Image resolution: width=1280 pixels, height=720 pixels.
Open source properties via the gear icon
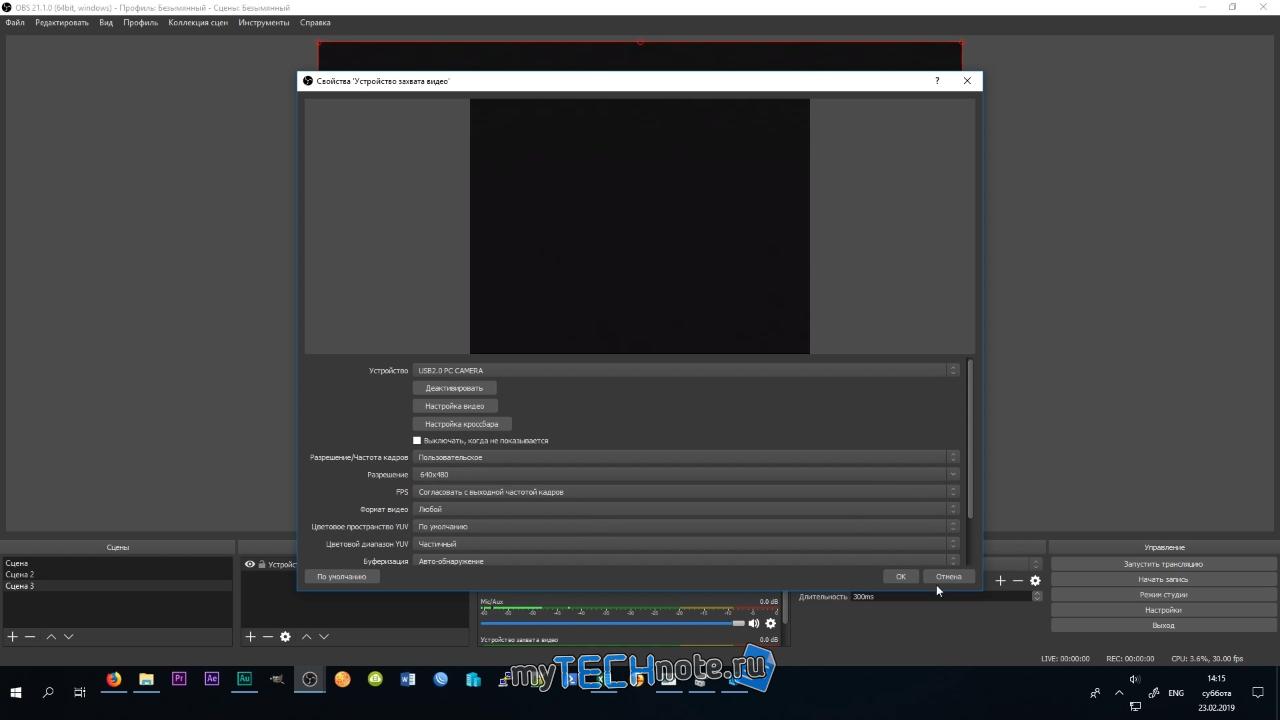coord(285,637)
